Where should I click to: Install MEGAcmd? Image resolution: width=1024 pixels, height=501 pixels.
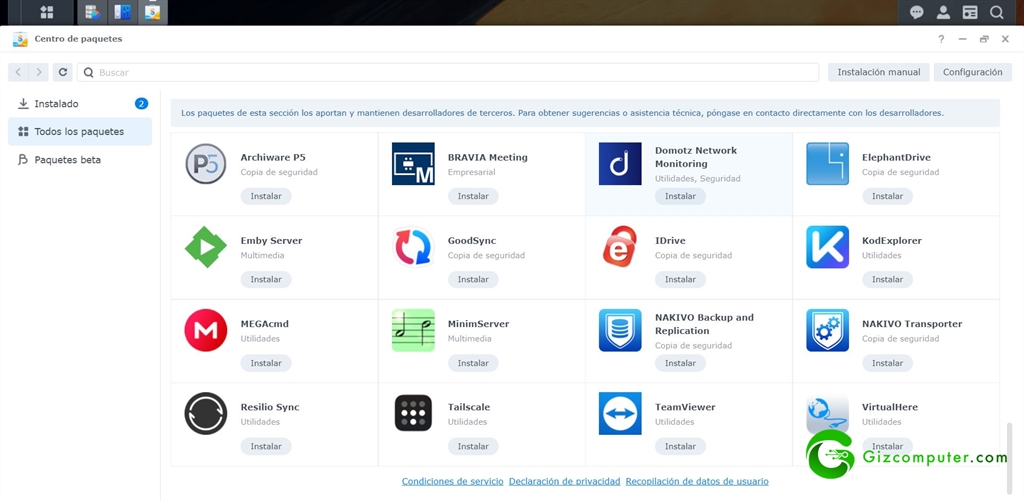pos(266,363)
